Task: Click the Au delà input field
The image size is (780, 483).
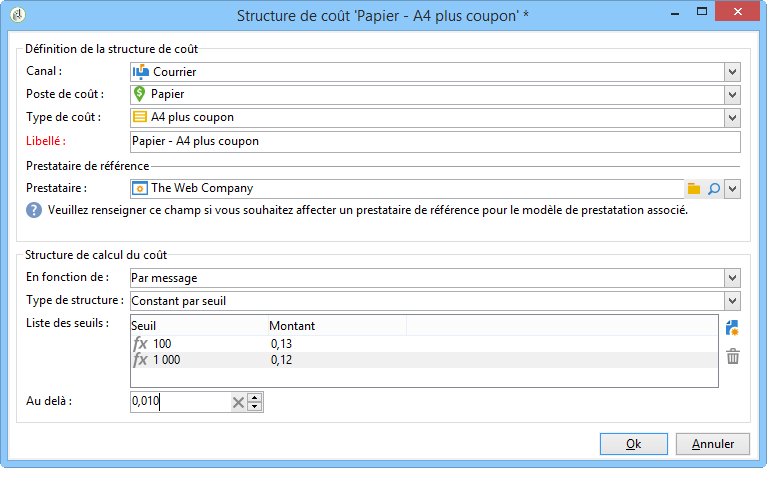Action: pyautogui.click(x=181, y=402)
